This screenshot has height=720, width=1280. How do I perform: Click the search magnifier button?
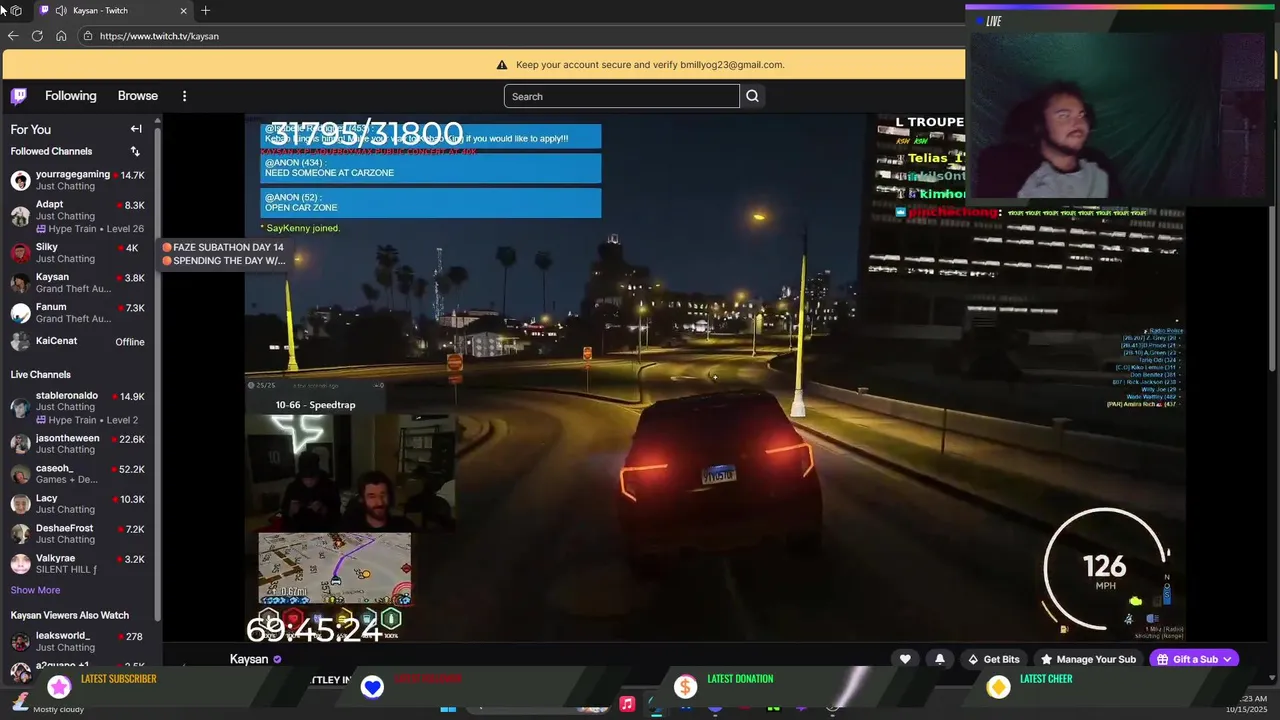[752, 96]
